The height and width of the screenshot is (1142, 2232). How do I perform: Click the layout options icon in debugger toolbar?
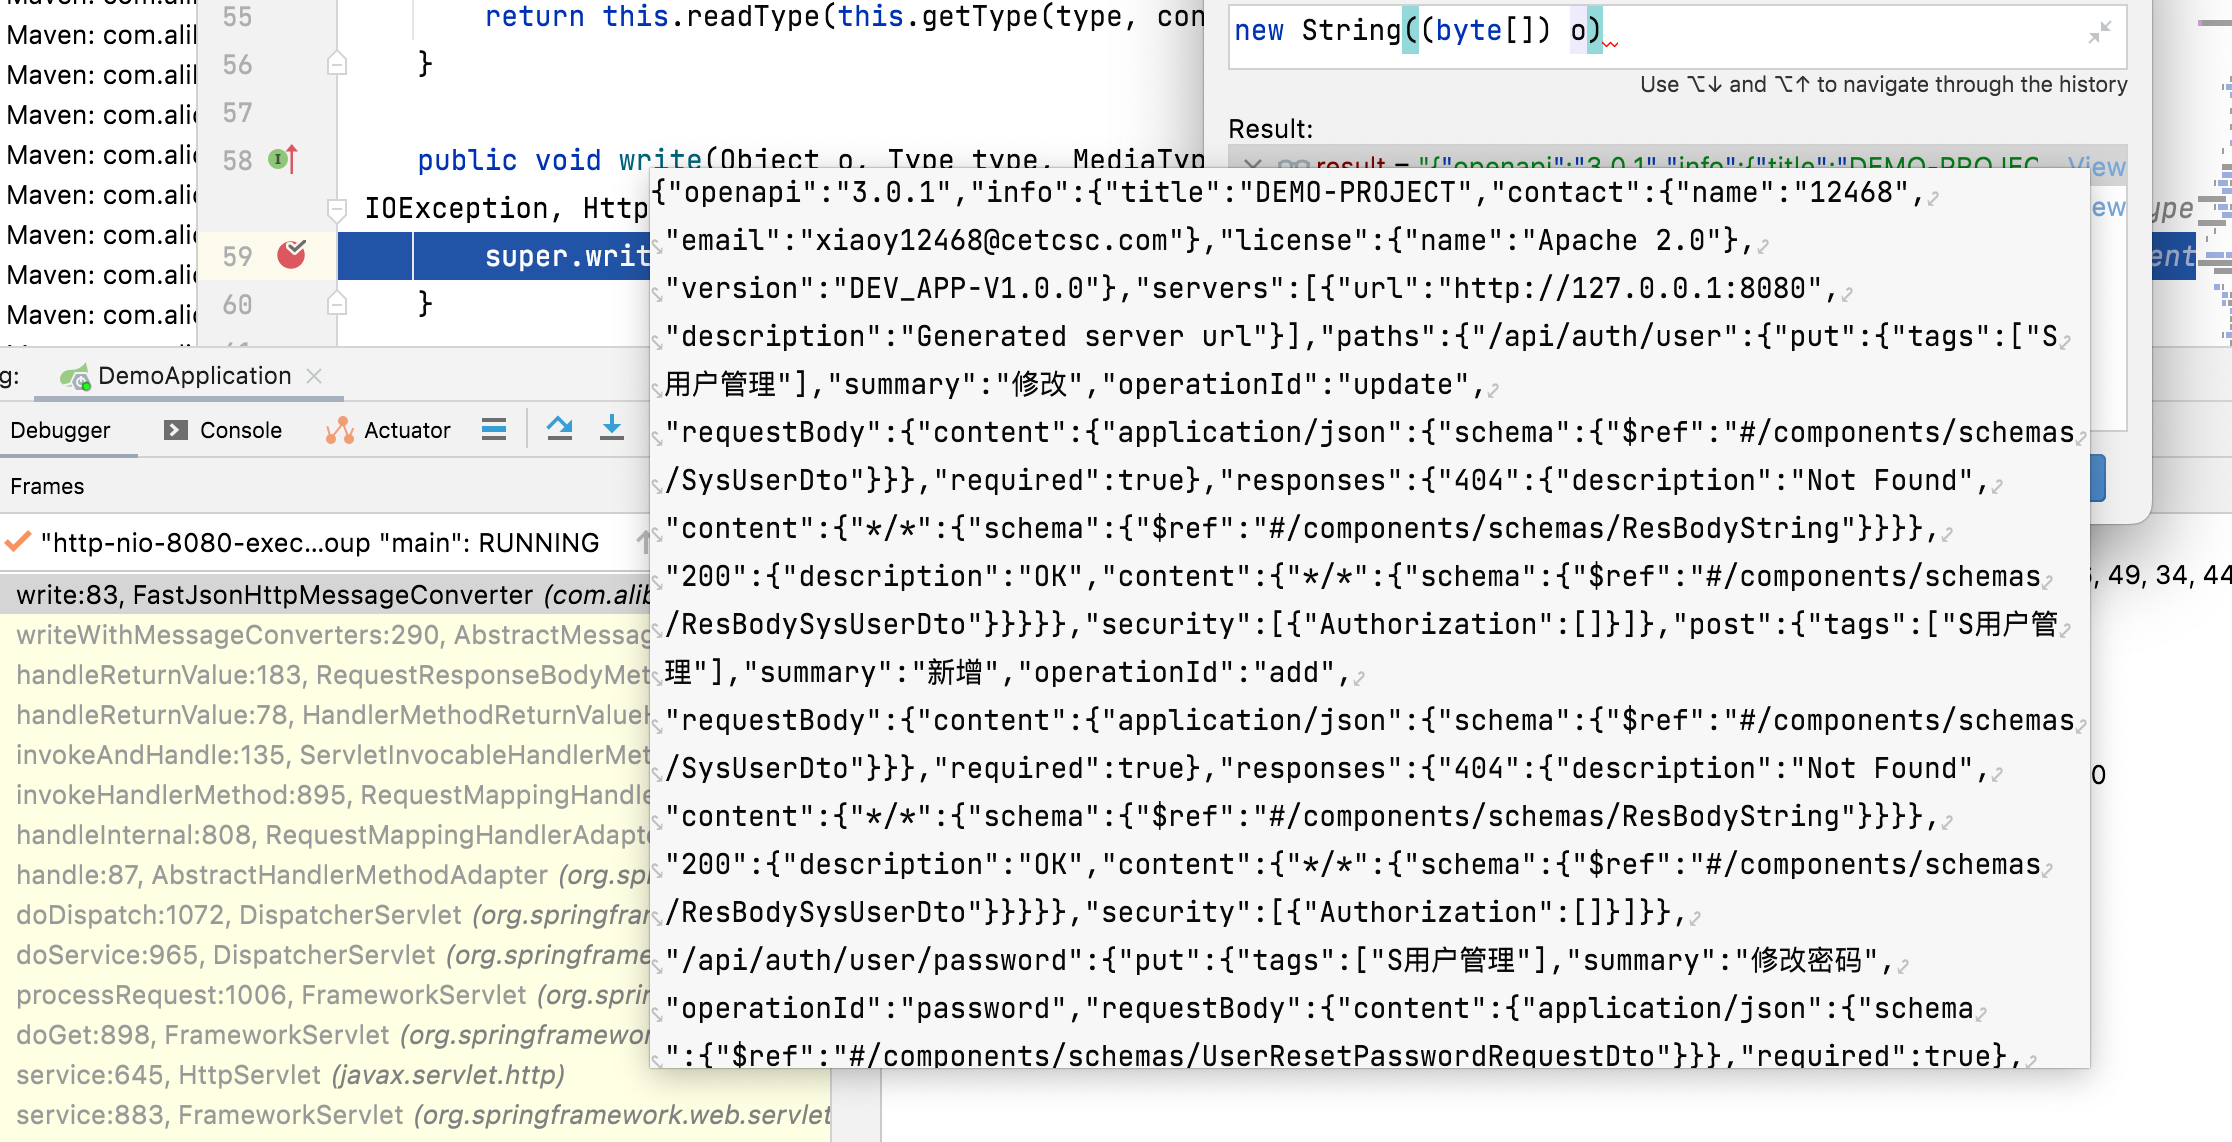pyautogui.click(x=494, y=428)
